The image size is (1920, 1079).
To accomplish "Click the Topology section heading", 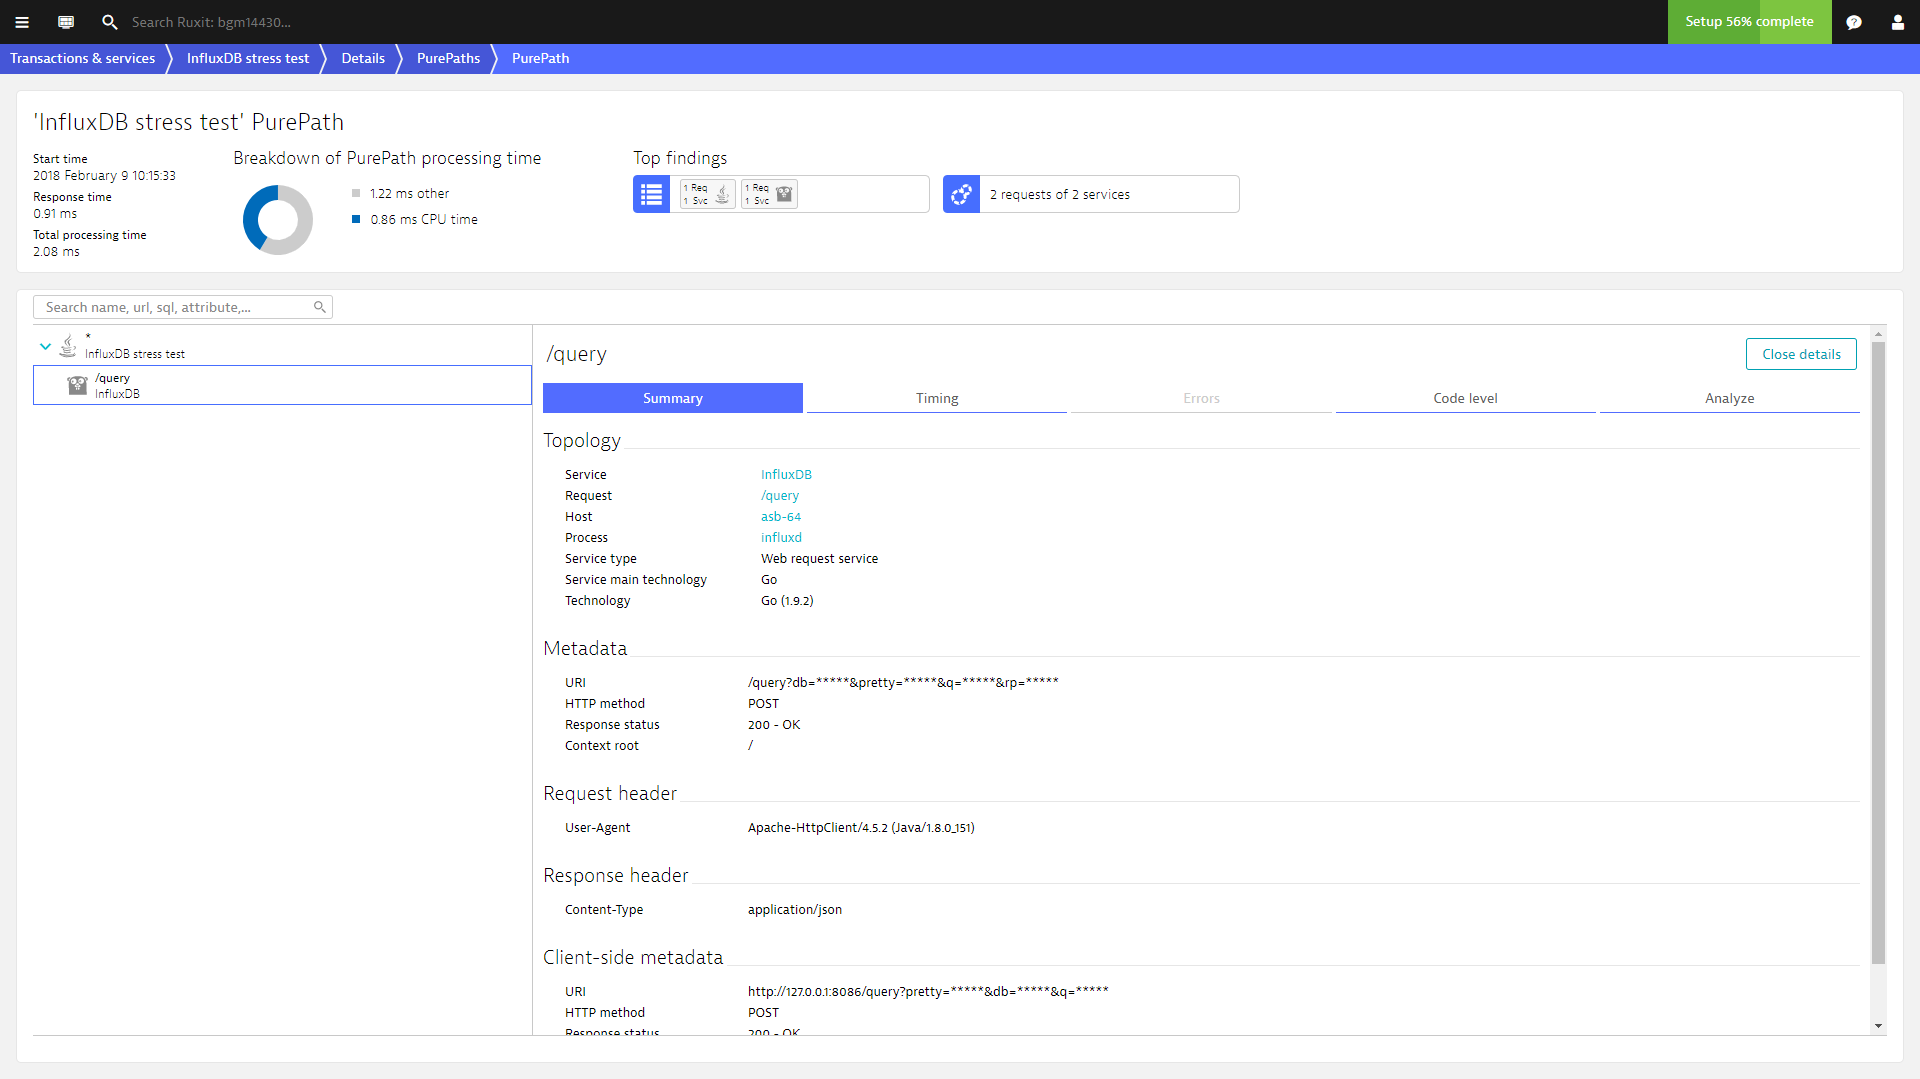I will coord(582,441).
